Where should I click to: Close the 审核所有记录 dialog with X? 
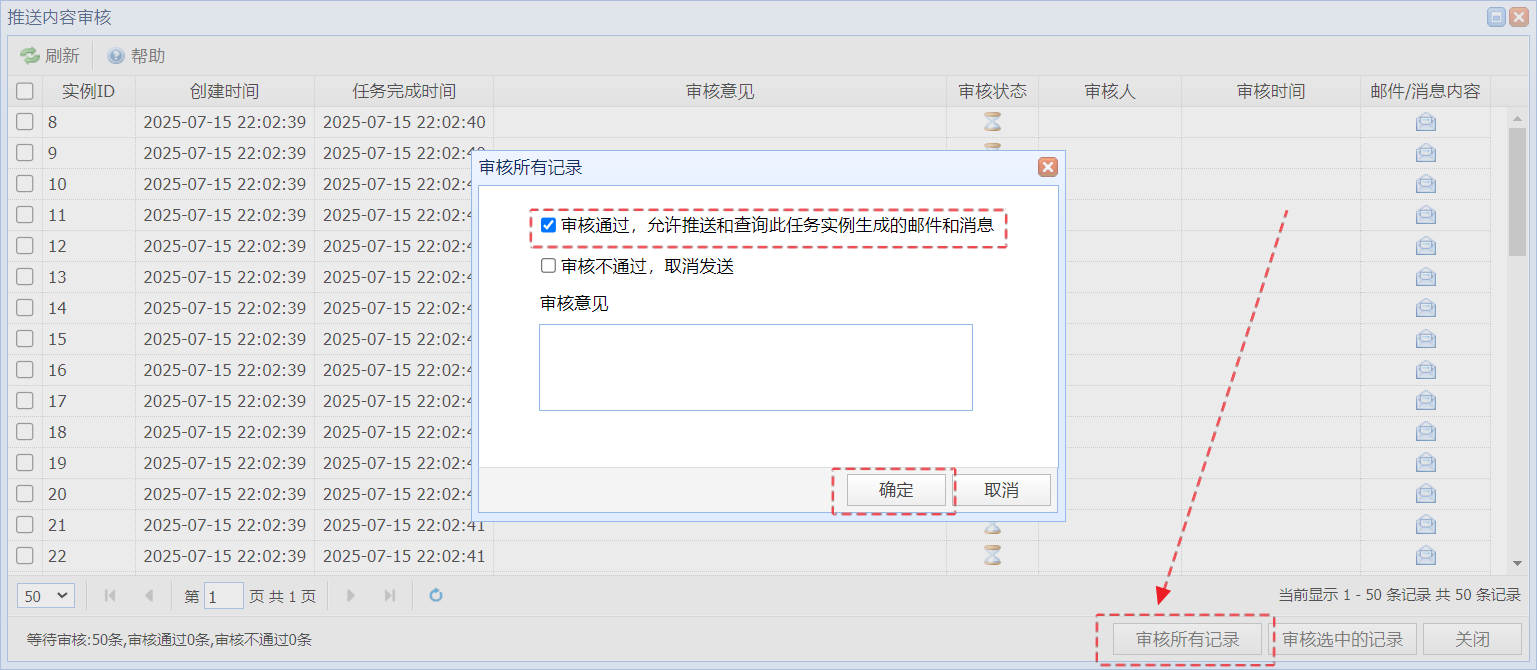1047,167
